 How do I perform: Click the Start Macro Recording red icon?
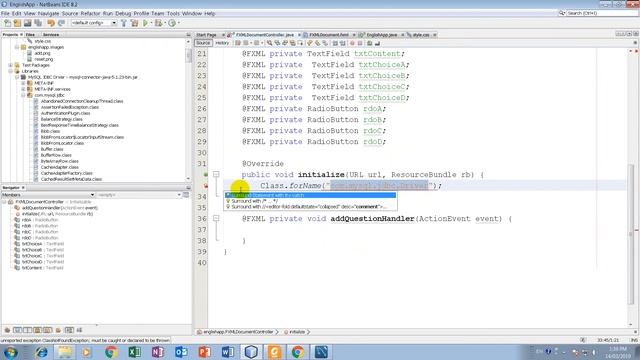point(352,43)
